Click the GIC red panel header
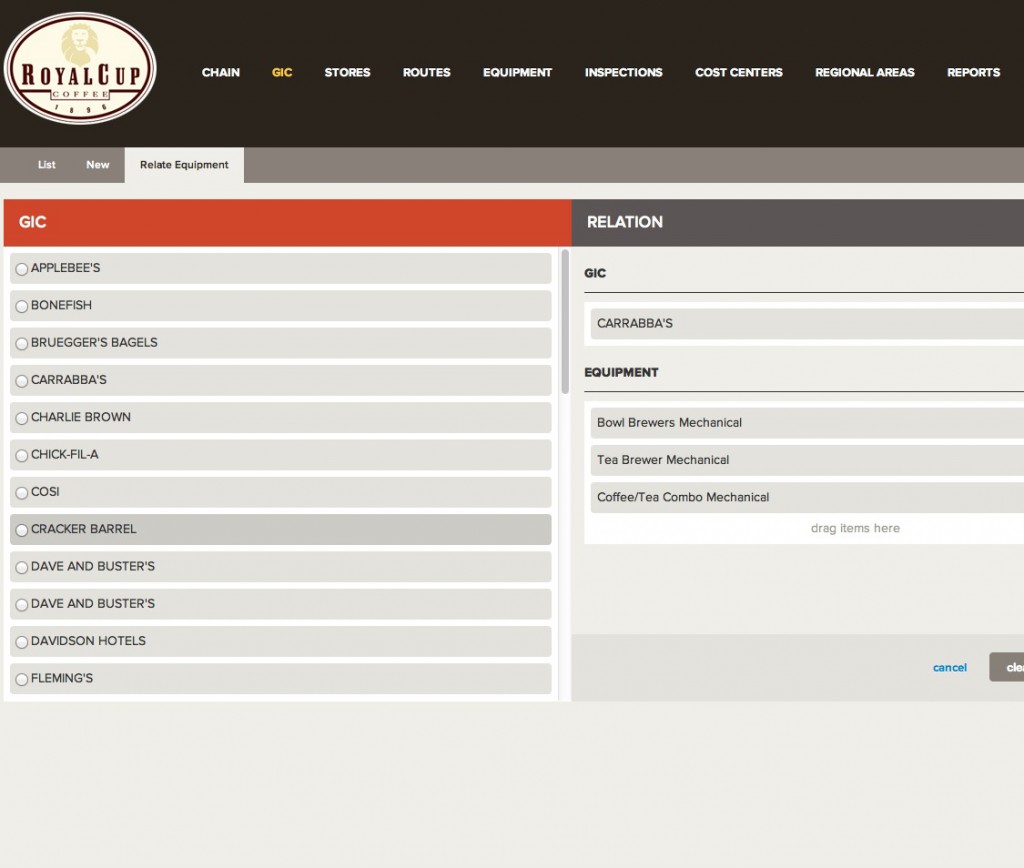Screen dimensions: 1024x868 click(x=287, y=223)
